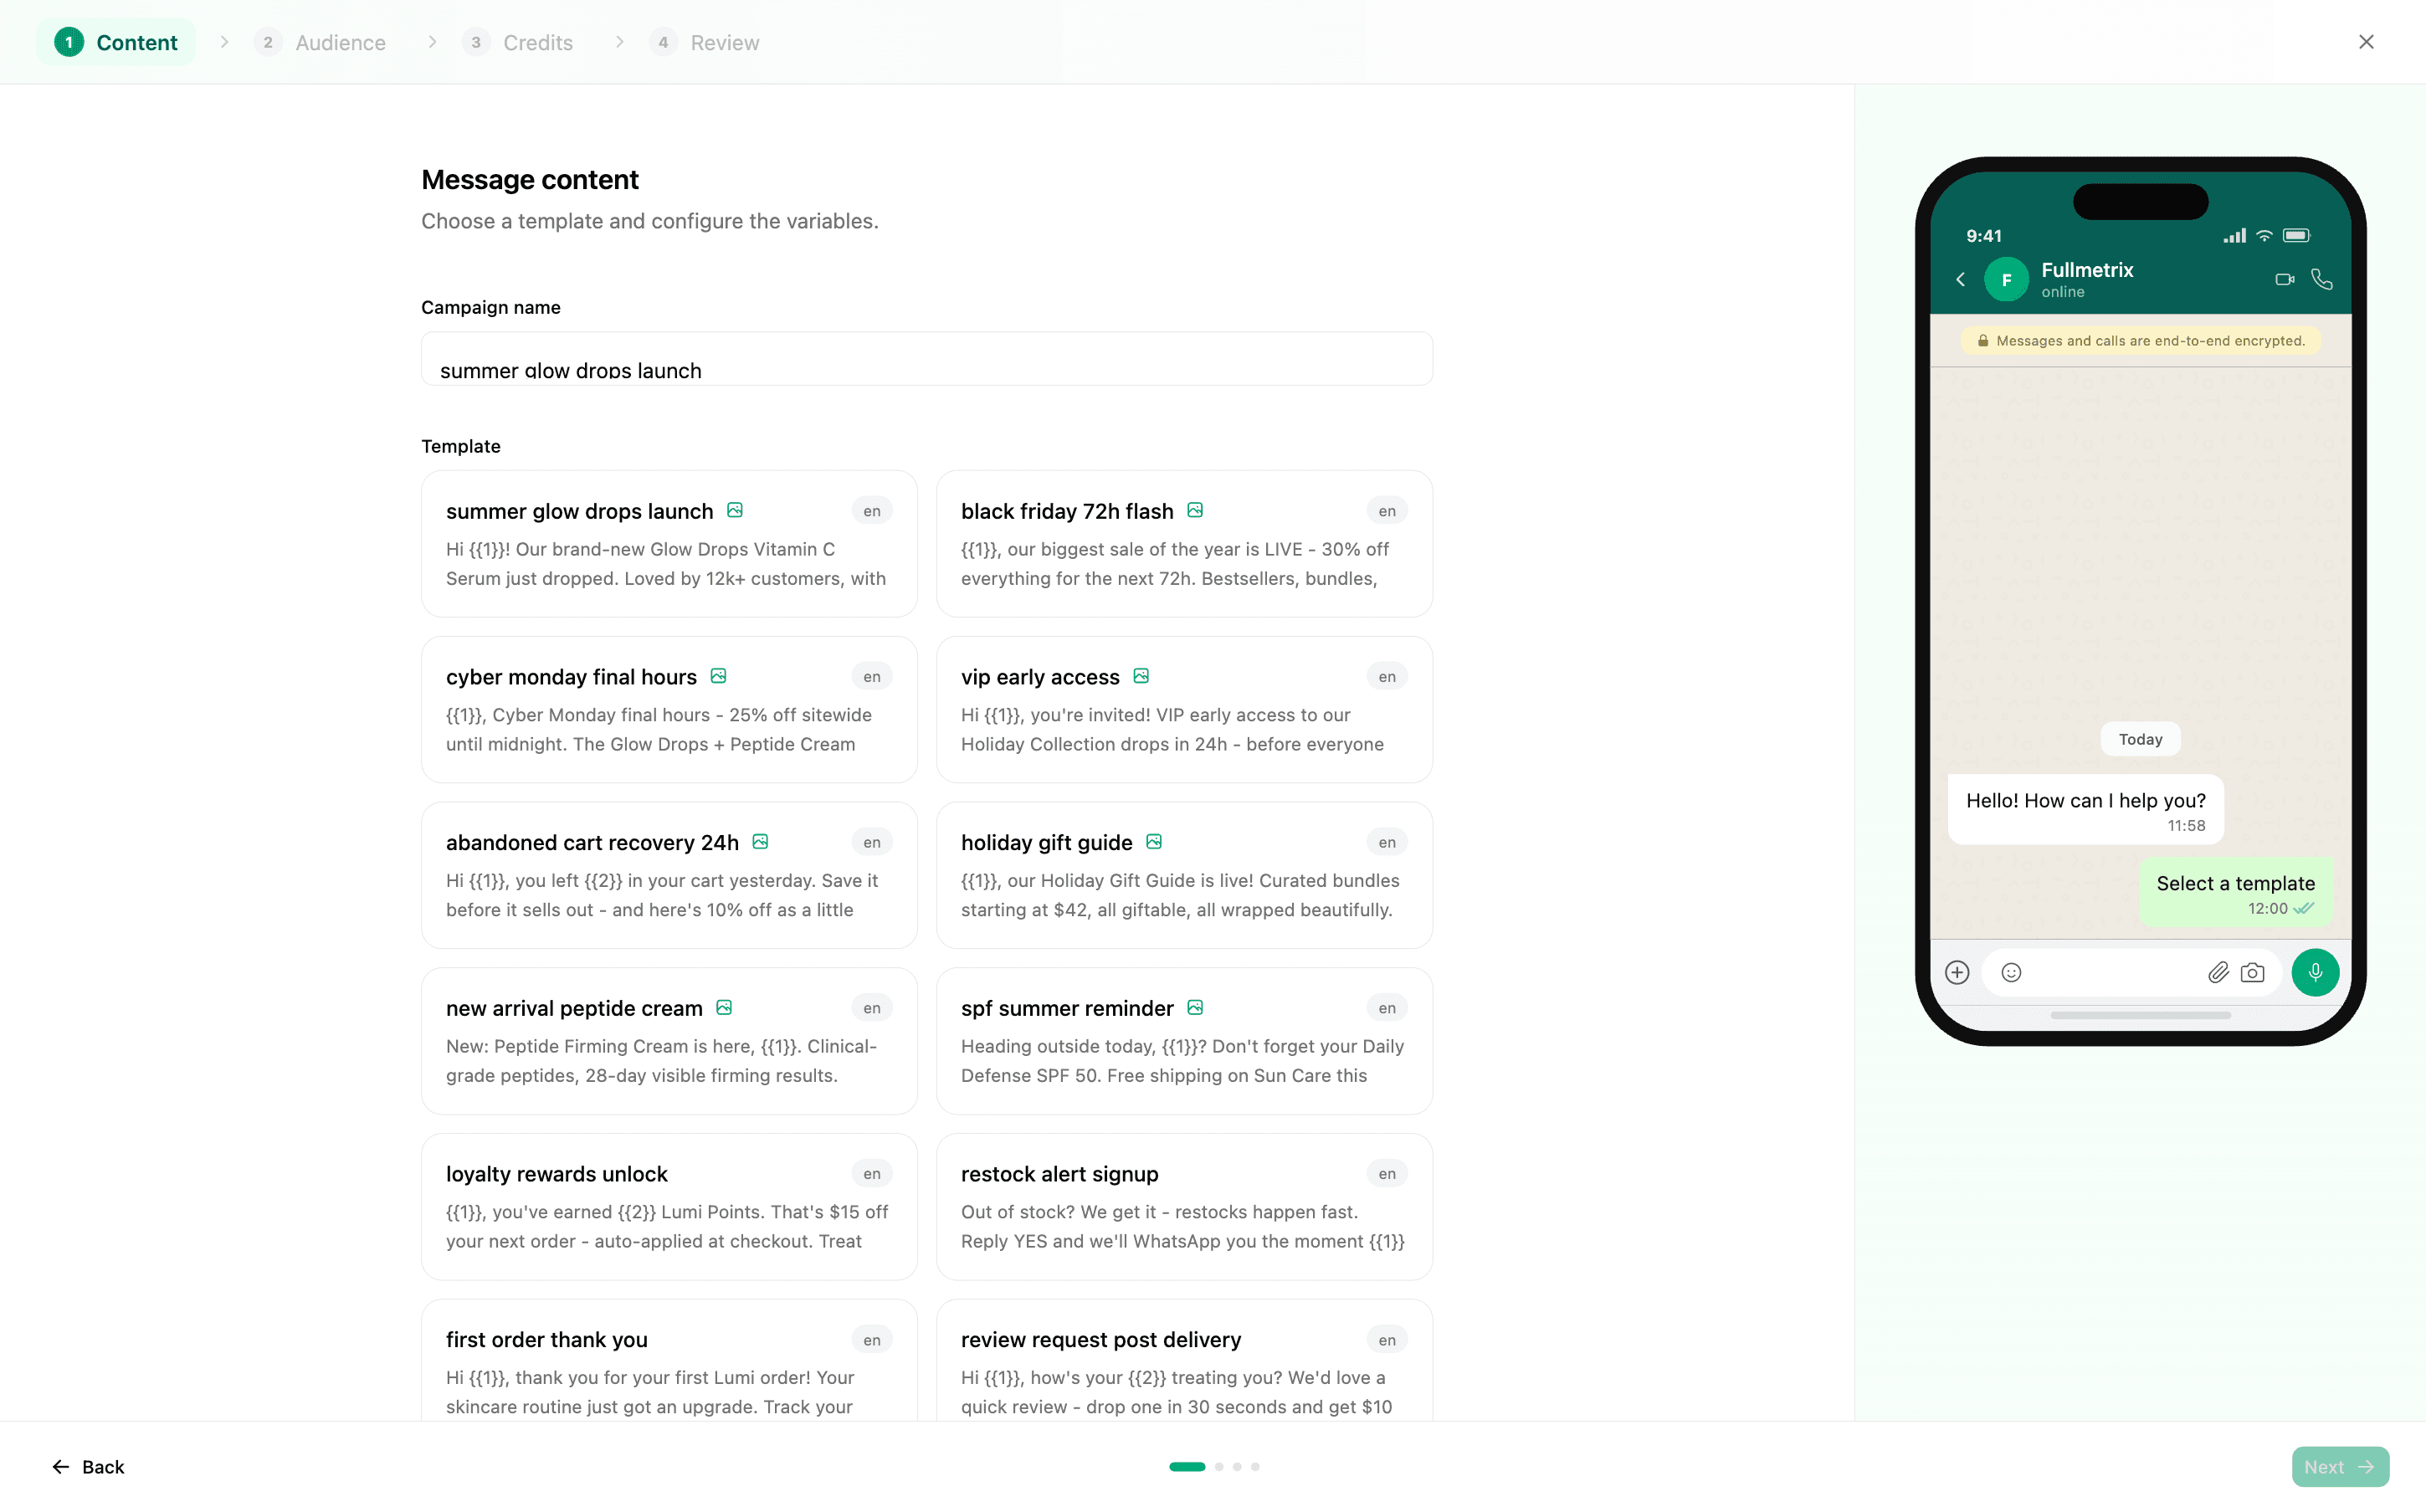Click the Back button
Screen dimensions: 2426x1512
[88, 1467]
